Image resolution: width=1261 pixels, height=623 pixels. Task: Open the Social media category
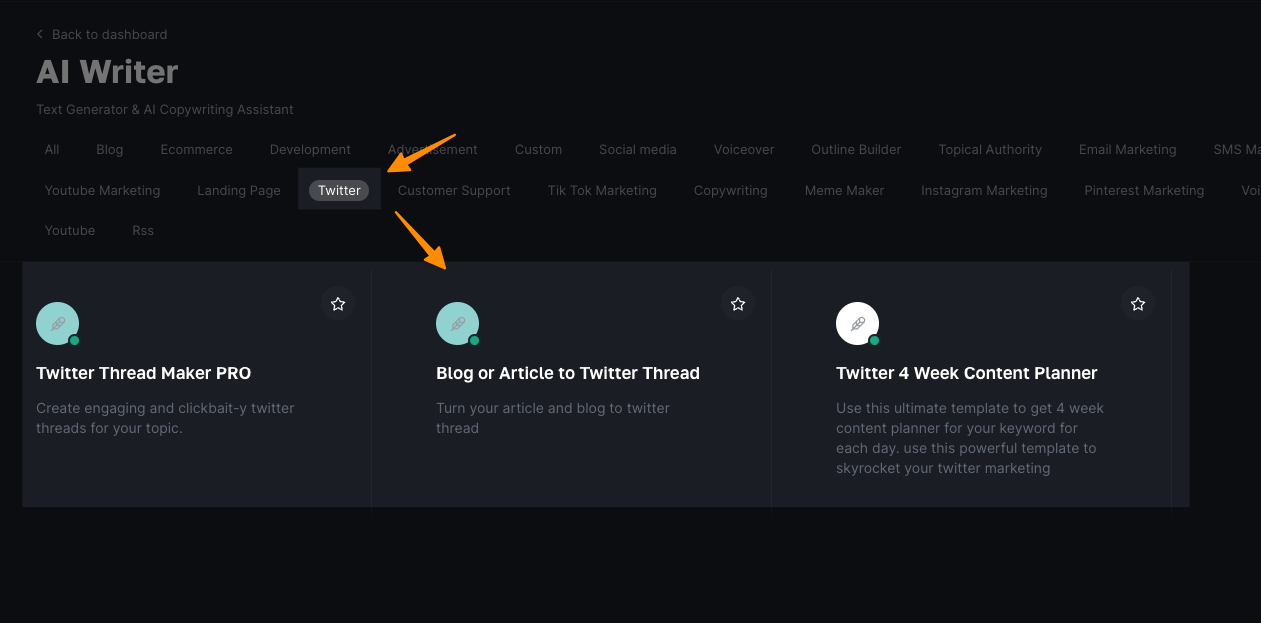637,149
